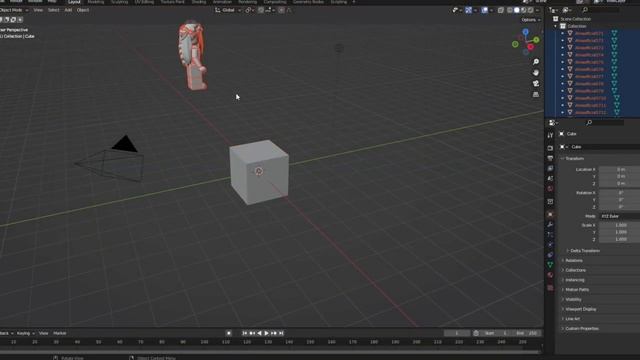Click the red X axis gizmo ball

tap(531, 47)
